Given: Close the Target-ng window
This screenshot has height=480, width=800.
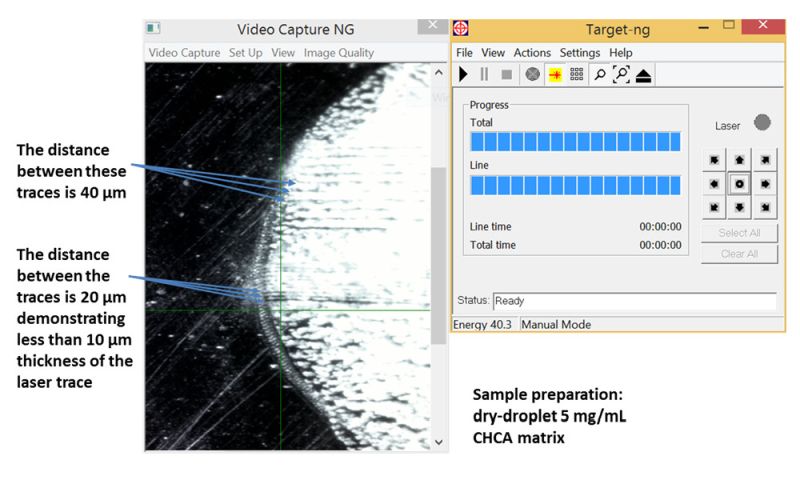Looking at the screenshot, I should point(763,26).
